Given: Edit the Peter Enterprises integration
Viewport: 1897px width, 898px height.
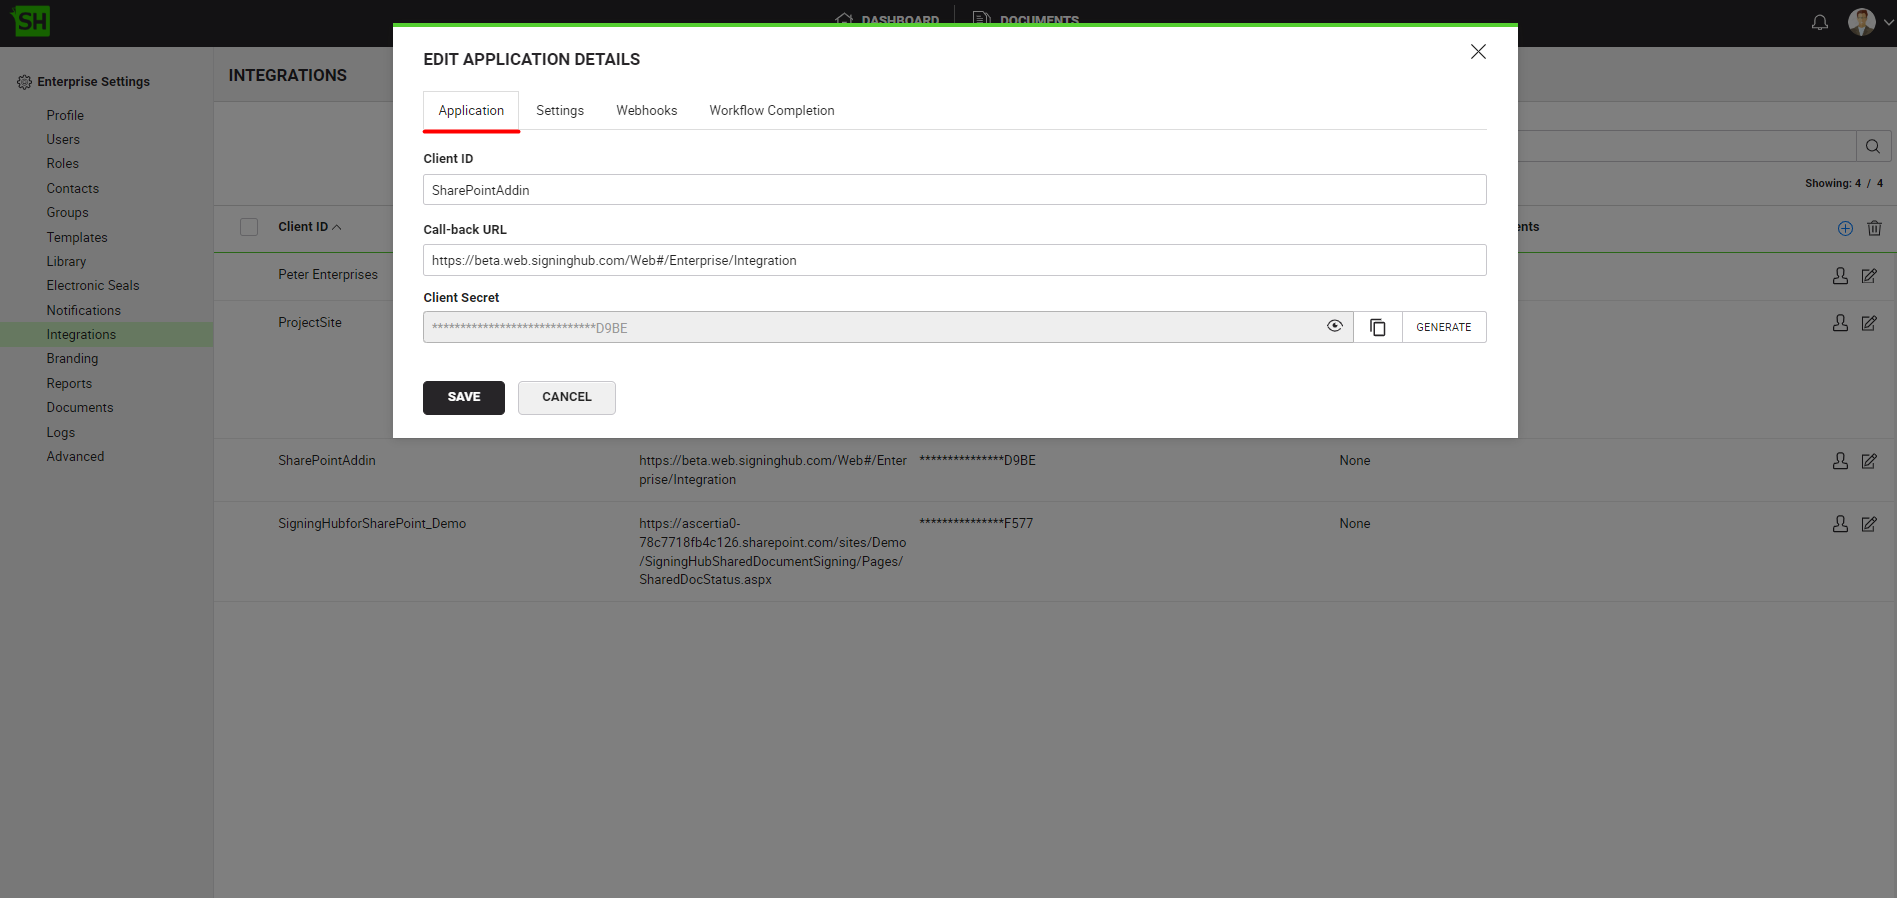Looking at the screenshot, I should tap(1868, 276).
